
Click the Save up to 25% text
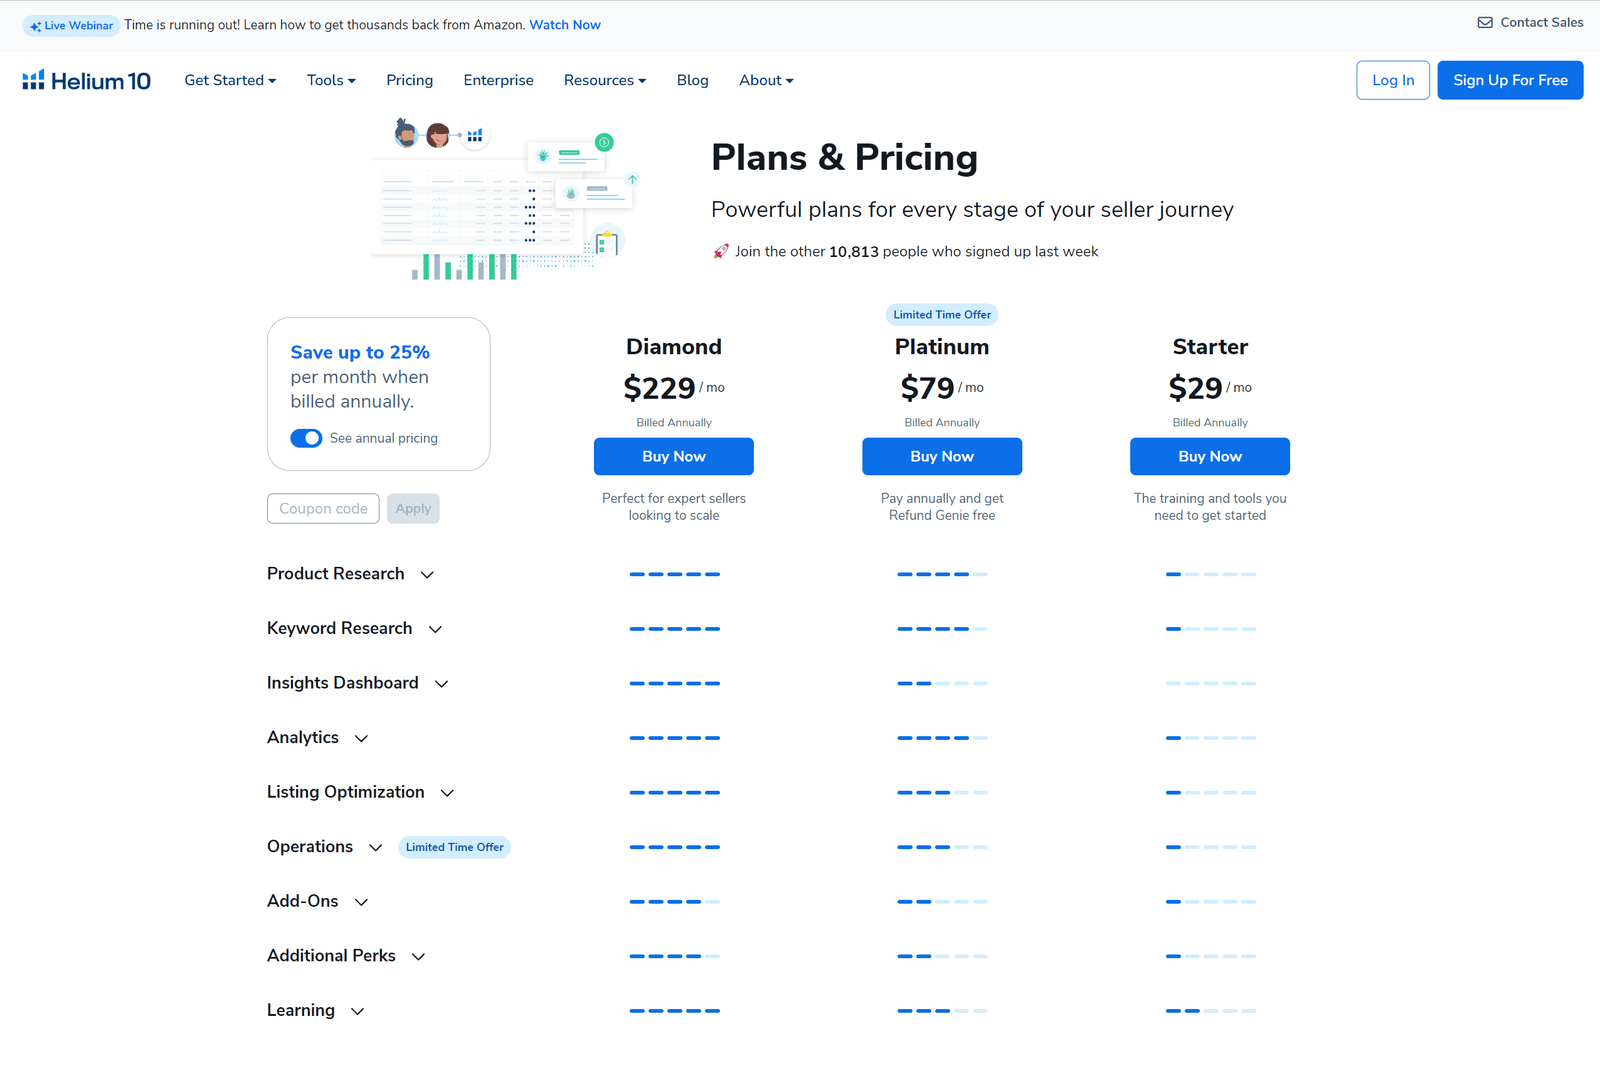[360, 352]
